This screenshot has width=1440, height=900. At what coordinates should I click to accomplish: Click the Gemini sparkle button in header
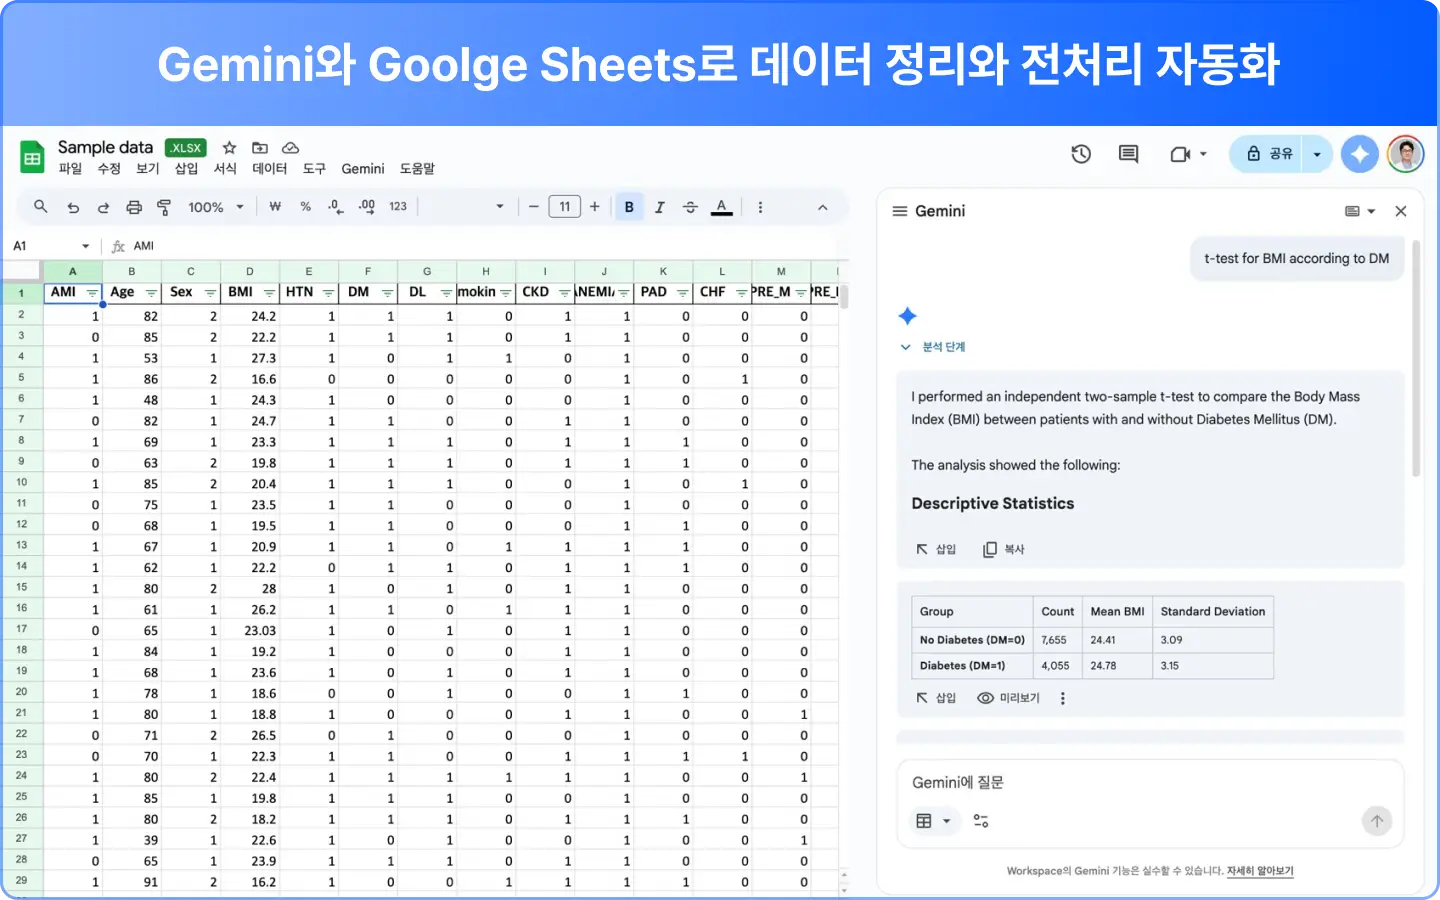[1360, 154]
